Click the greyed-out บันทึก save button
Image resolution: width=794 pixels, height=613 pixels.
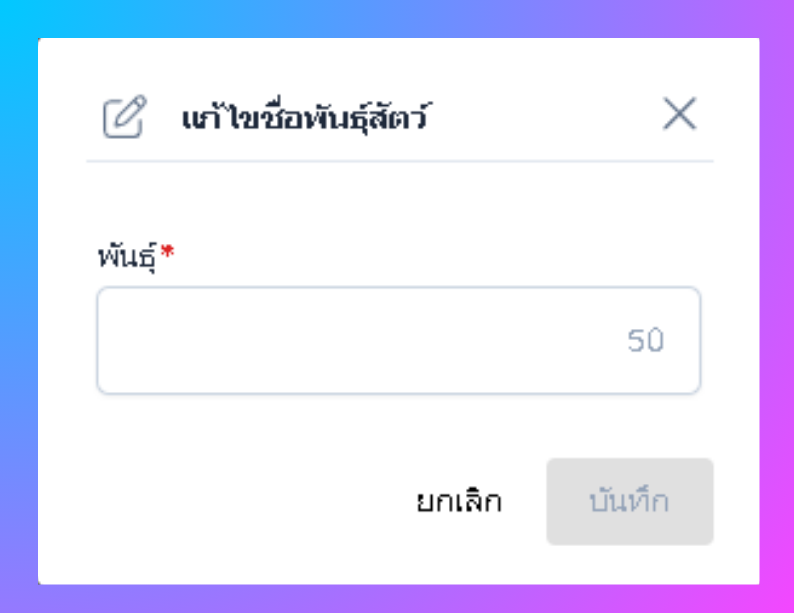[x=629, y=502]
